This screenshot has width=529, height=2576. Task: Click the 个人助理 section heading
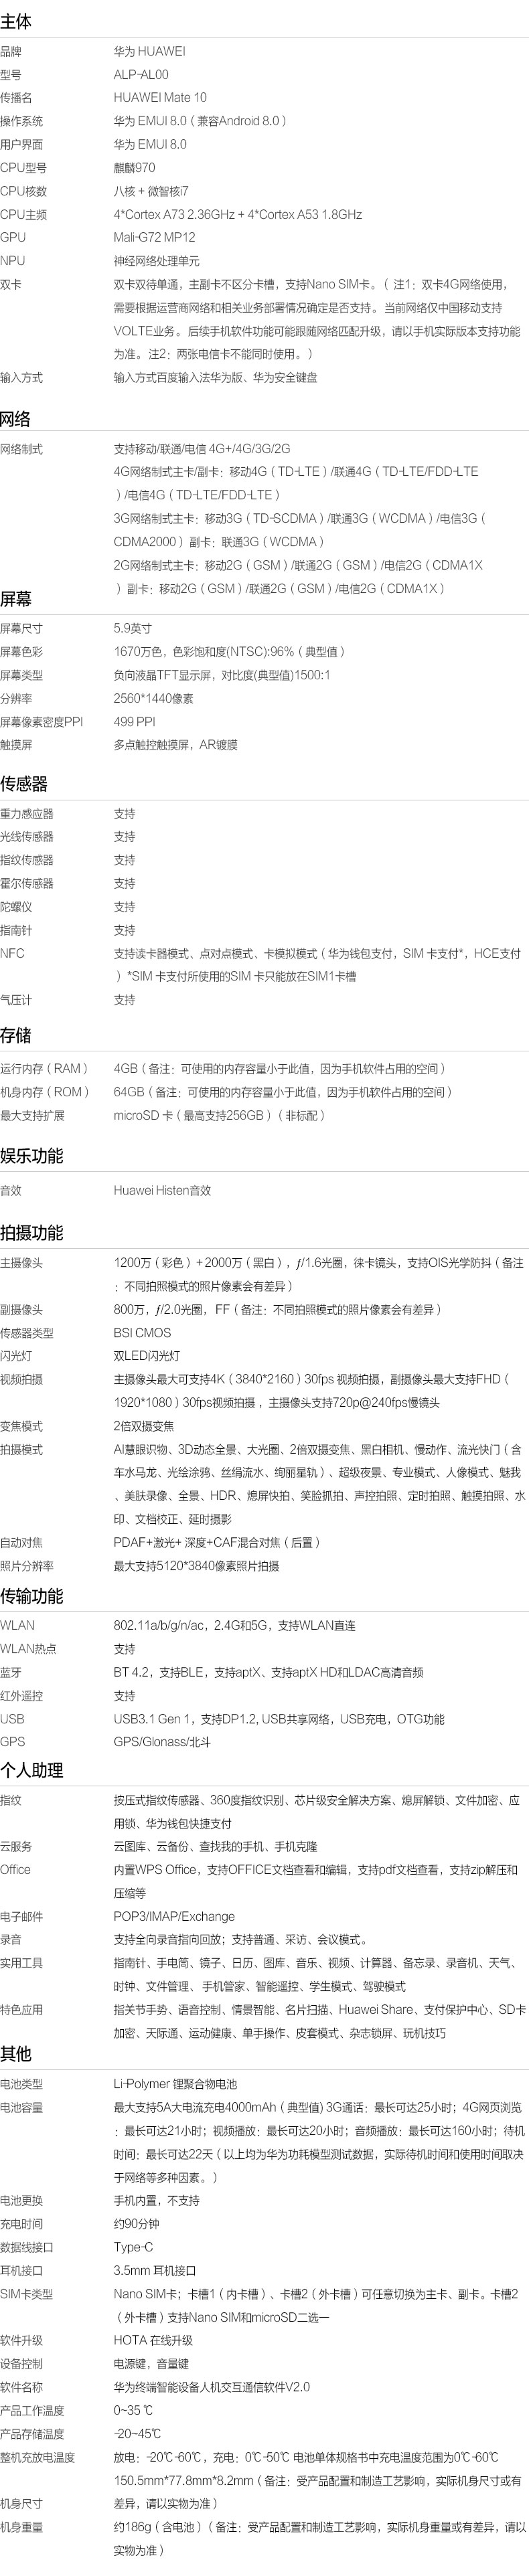coord(31,1770)
